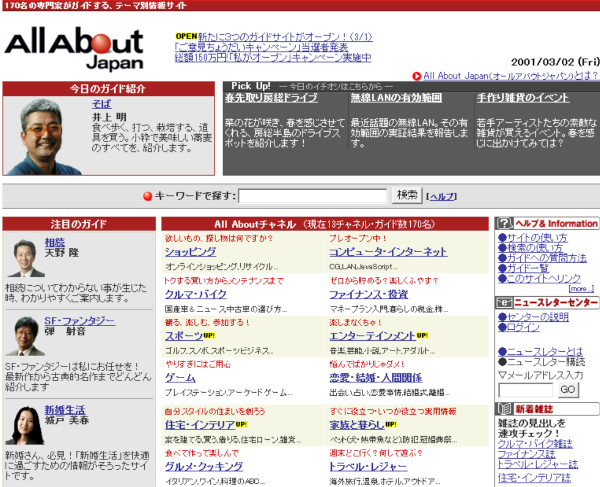Click the photo of guide 井上 明

click(44, 136)
